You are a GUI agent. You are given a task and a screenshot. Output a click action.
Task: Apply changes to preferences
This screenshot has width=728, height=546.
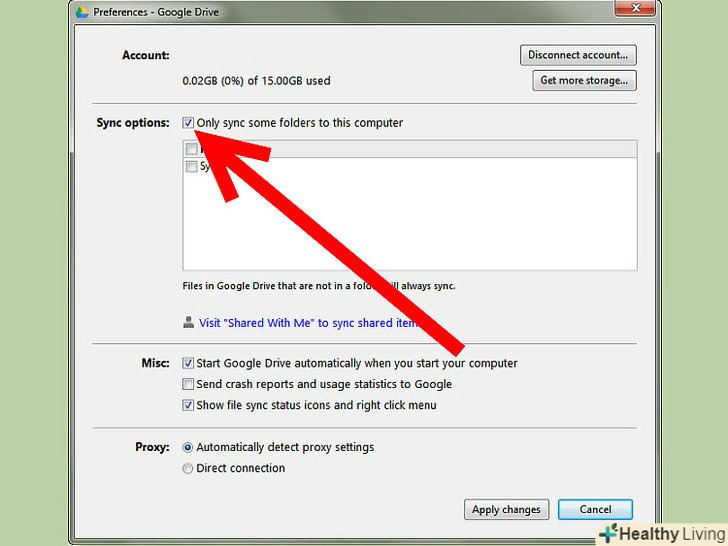pos(507,510)
